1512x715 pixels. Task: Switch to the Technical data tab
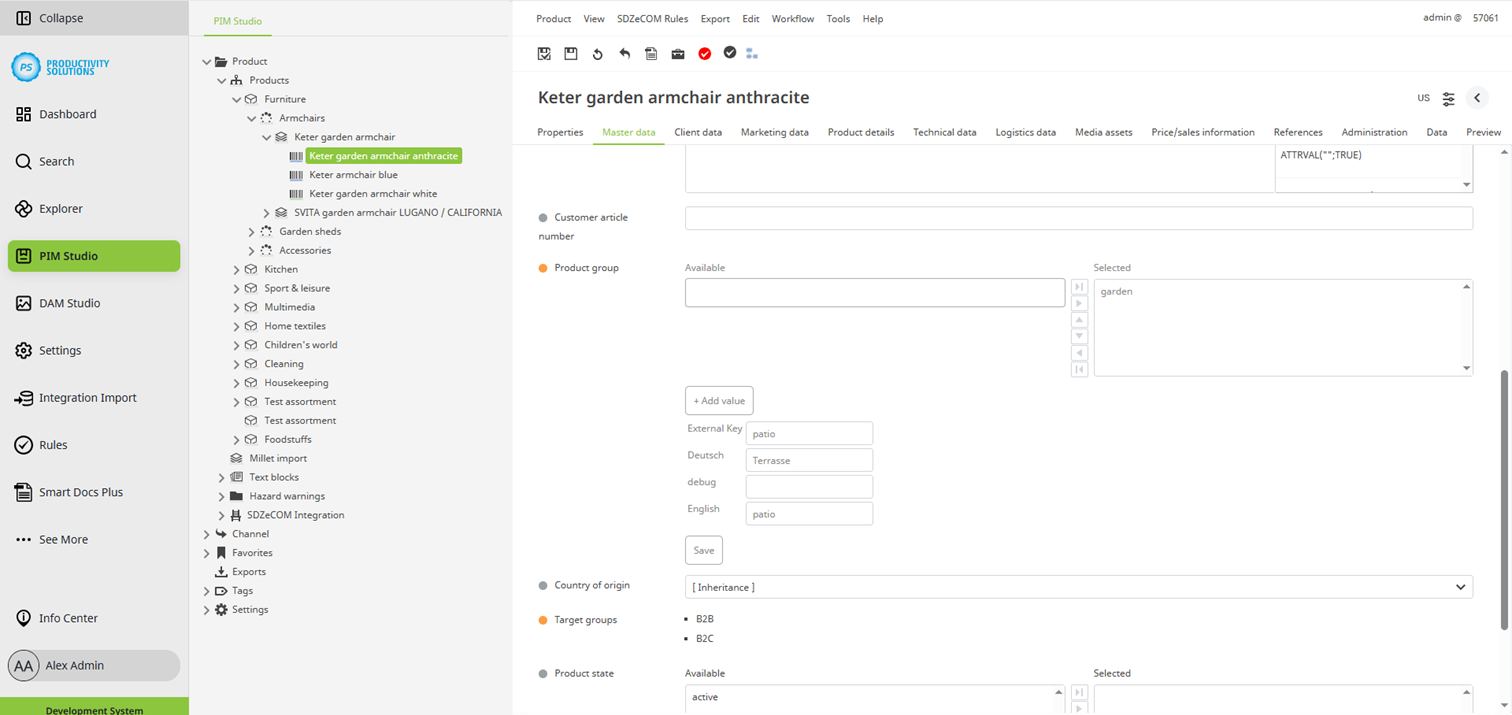(x=944, y=132)
